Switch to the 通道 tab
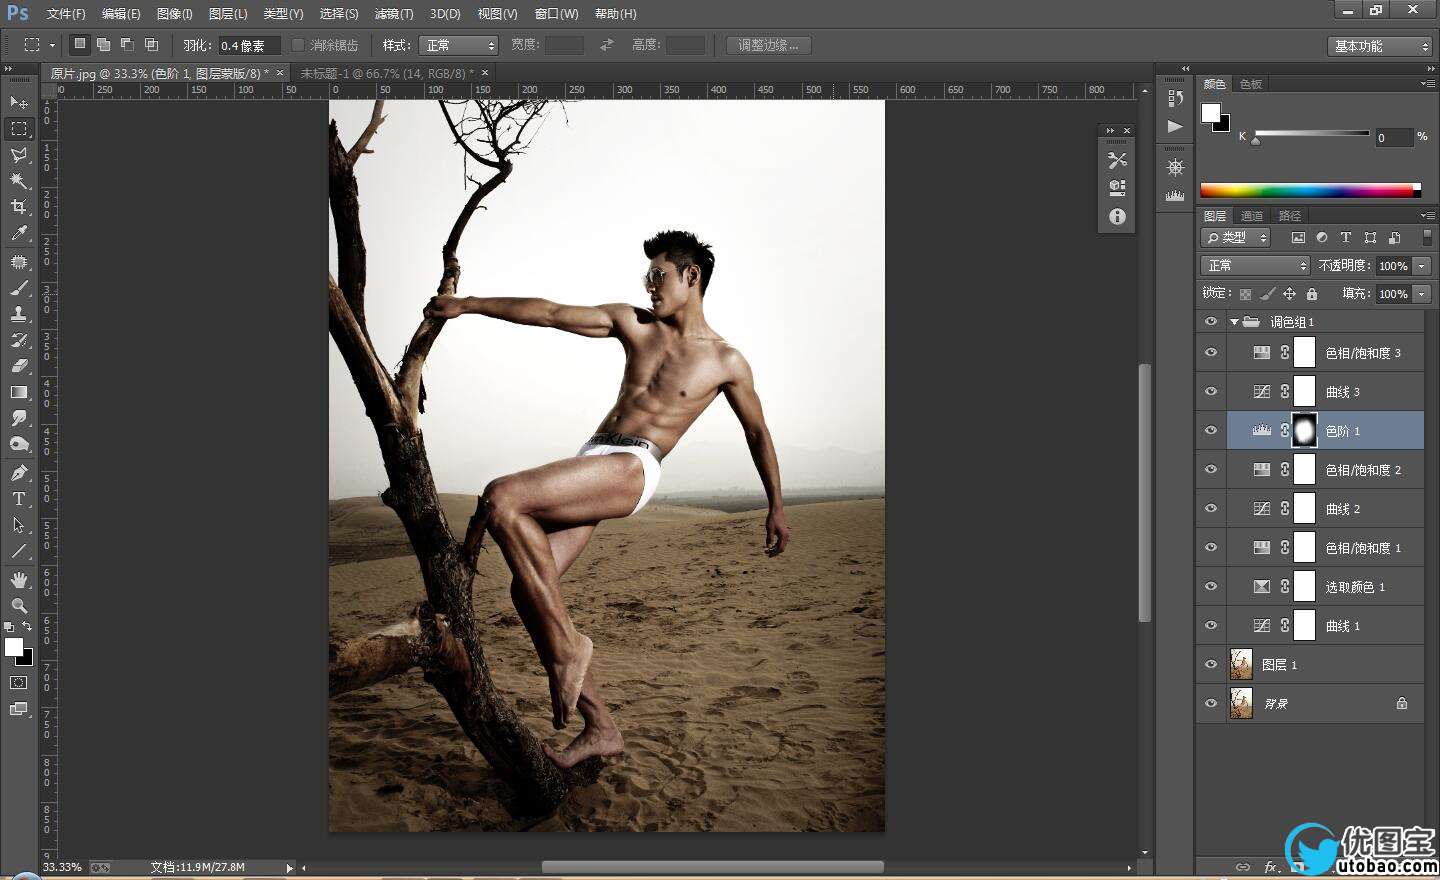This screenshot has height=880, width=1440. pos(1252,216)
